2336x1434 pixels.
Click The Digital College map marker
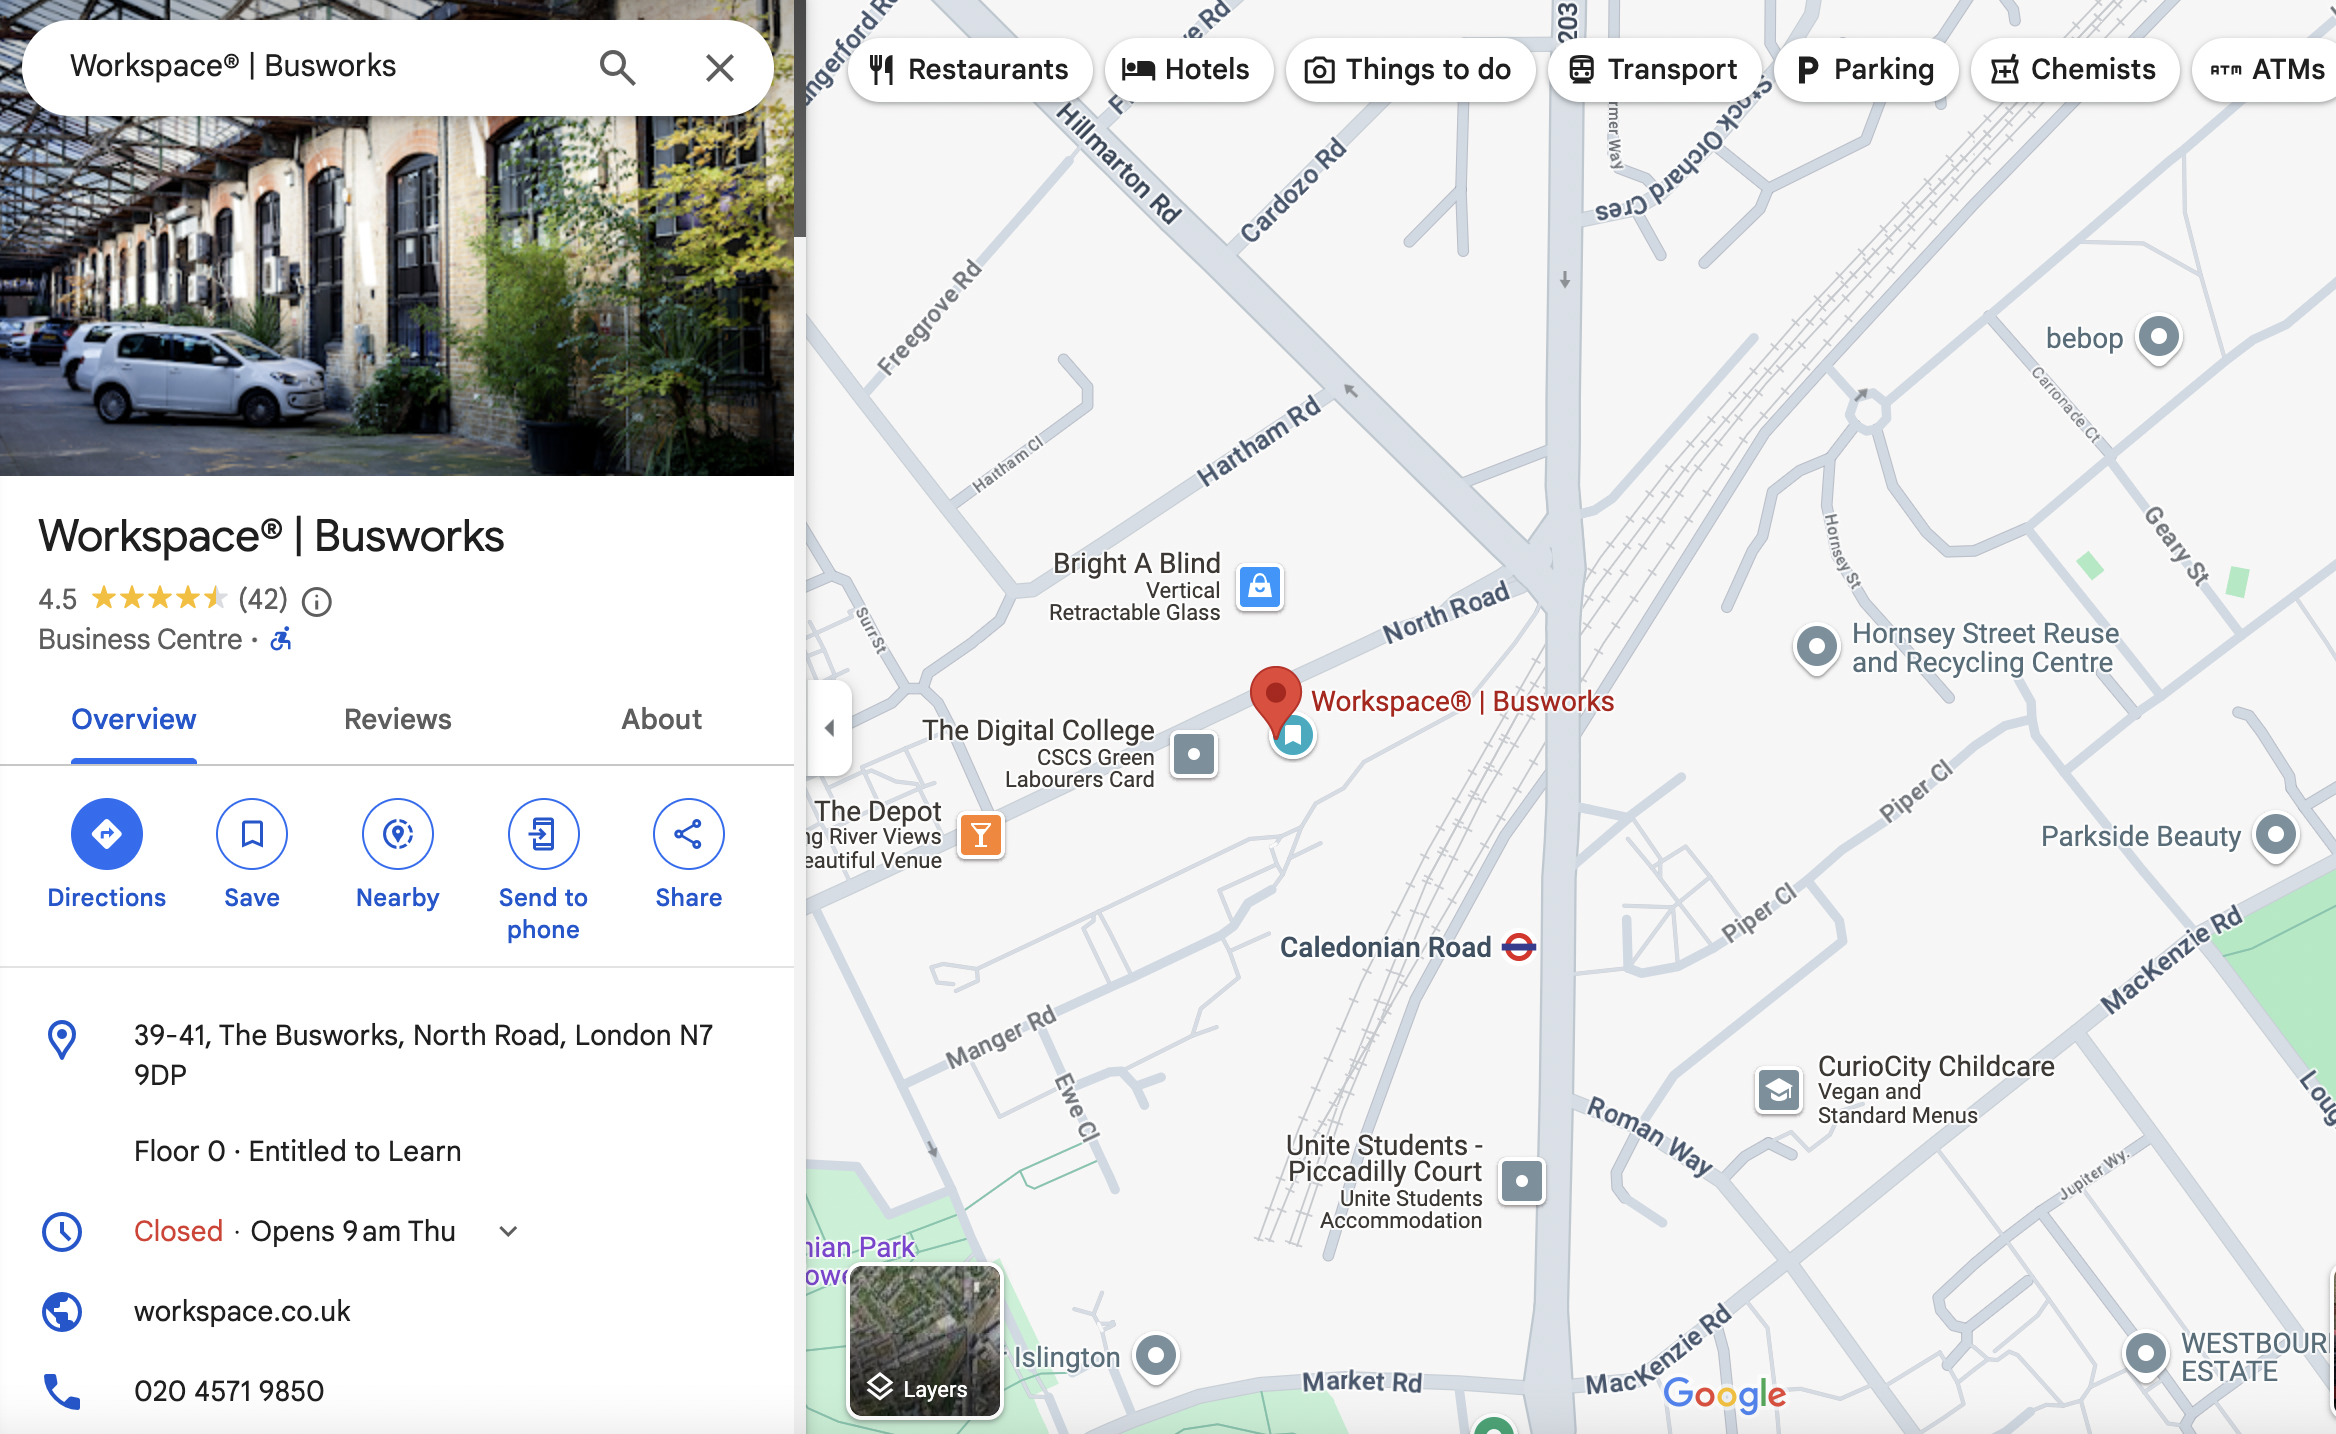point(1194,754)
